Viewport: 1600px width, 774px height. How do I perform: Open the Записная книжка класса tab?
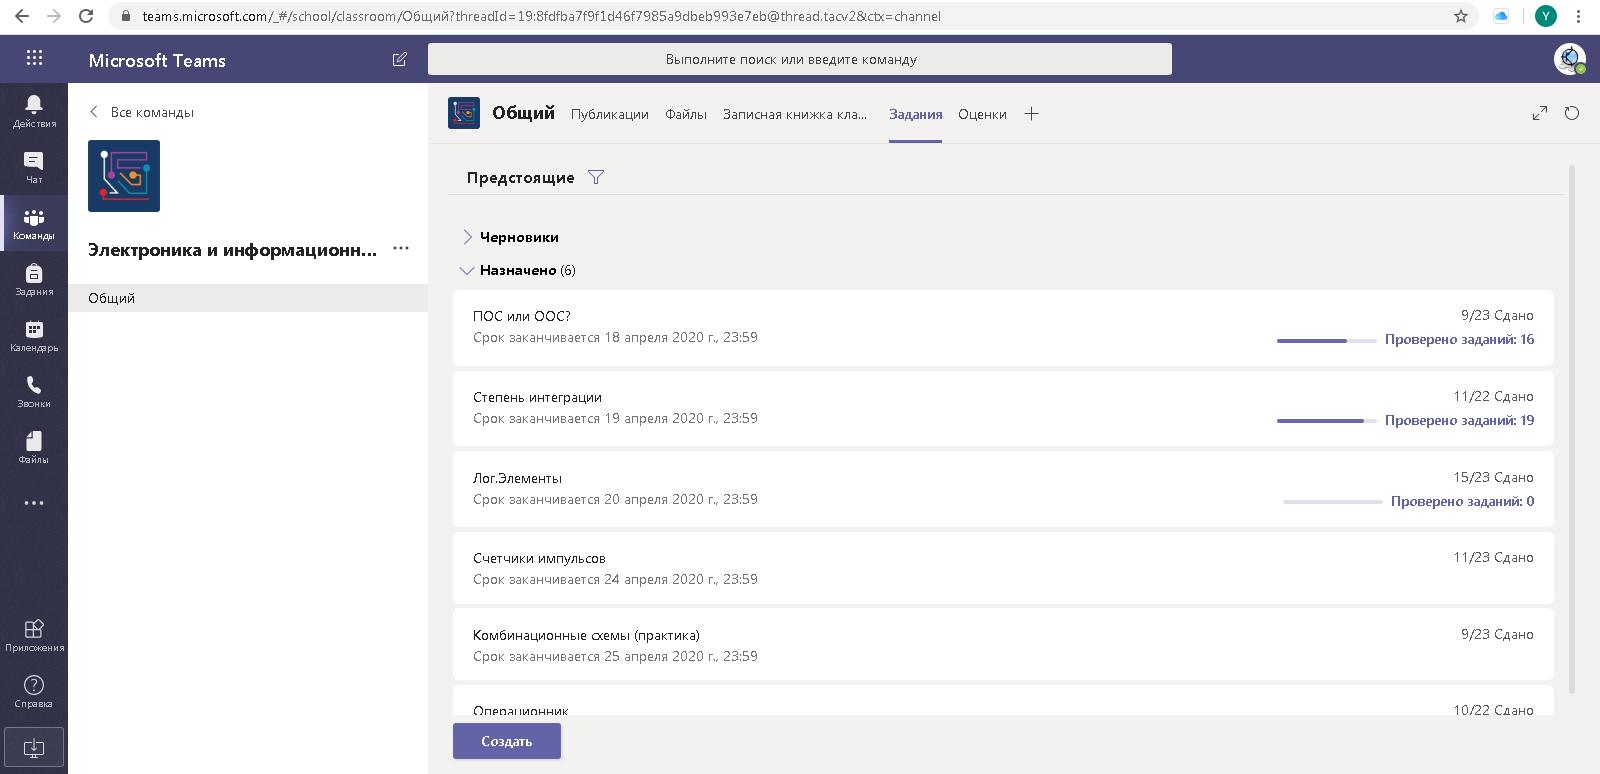point(795,114)
